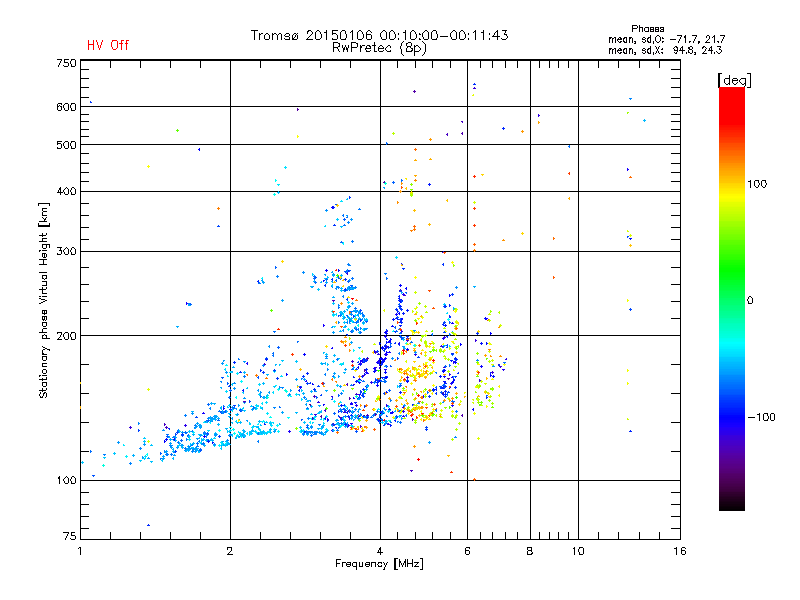Click the y-axis tick label '400'
Image resolution: width=800 pixels, height=600 pixels.
click(x=66, y=192)
